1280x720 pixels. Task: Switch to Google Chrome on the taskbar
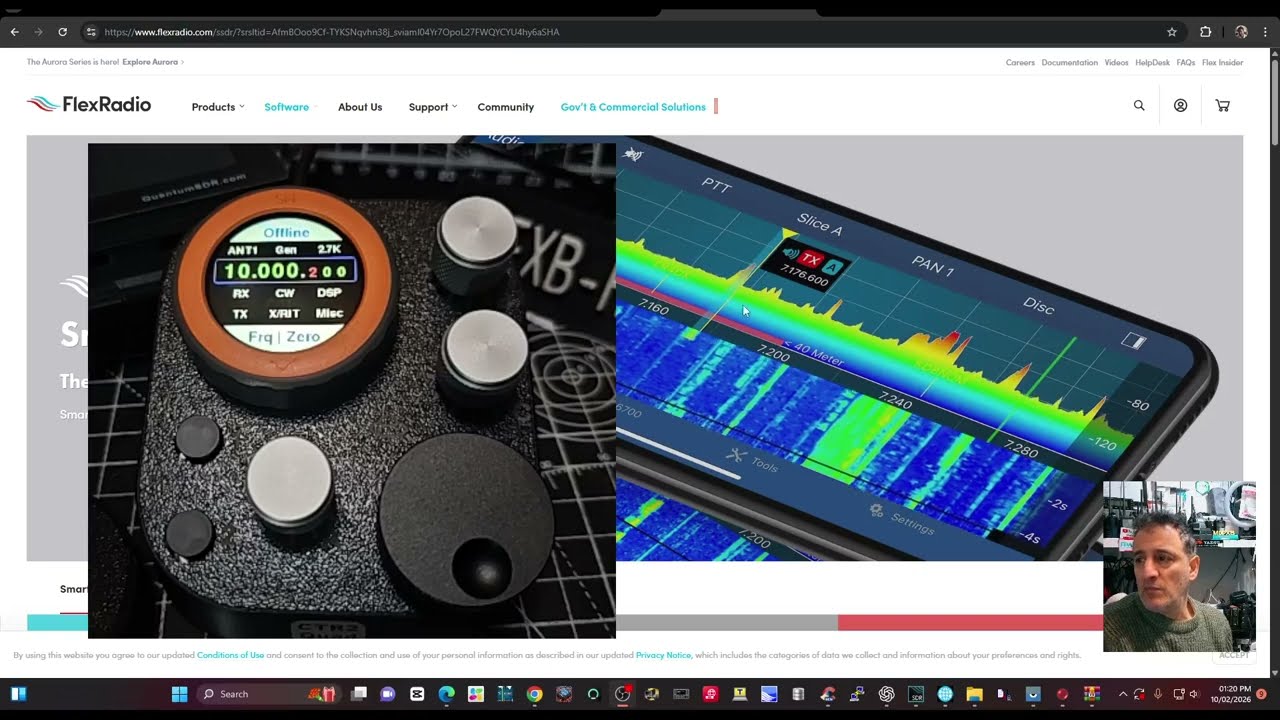535,694
